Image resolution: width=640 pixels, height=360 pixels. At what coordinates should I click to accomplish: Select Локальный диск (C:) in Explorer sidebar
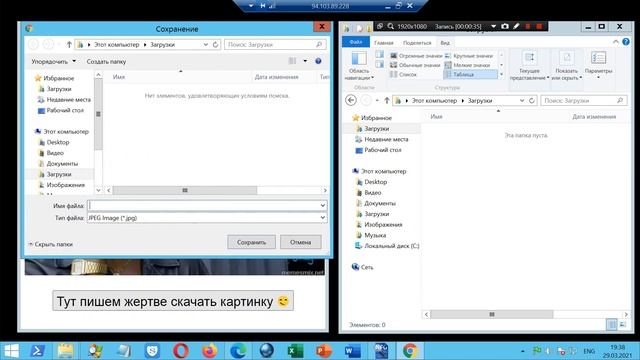pyautogui.click(x=387, y=246)
